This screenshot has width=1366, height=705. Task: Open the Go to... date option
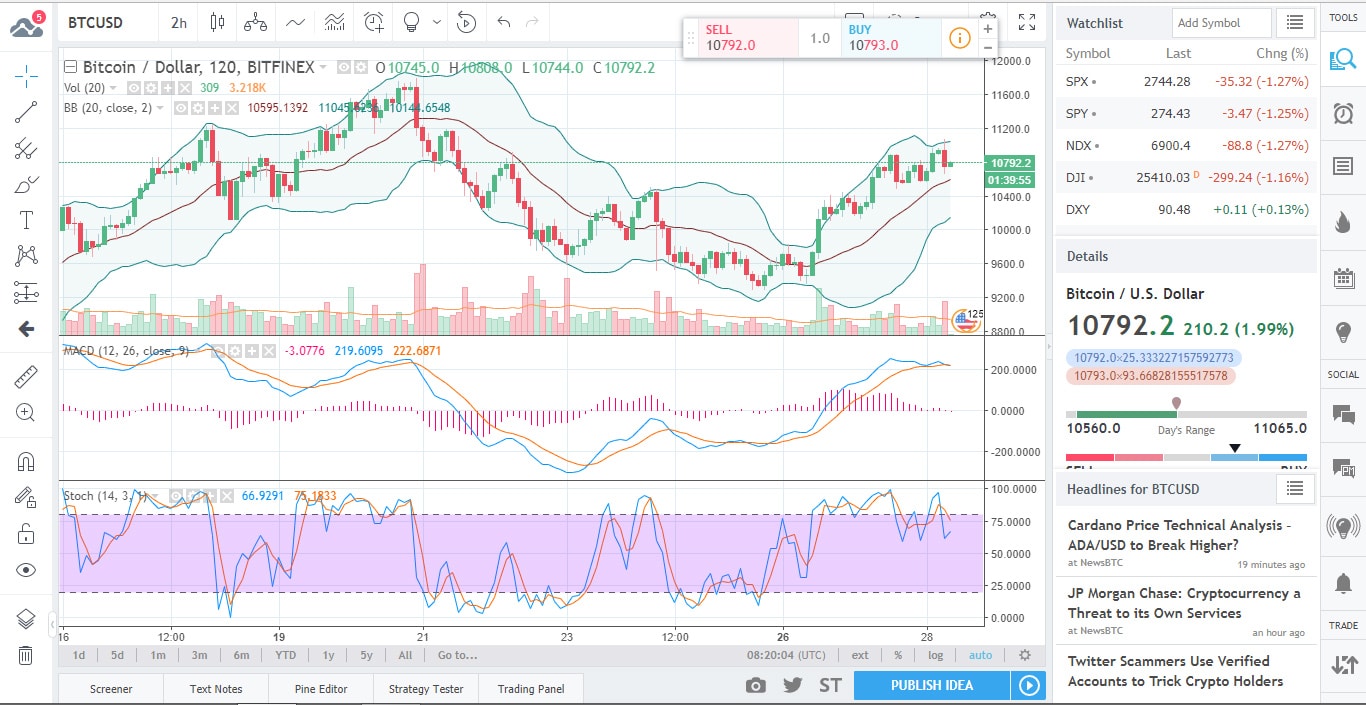457,656
